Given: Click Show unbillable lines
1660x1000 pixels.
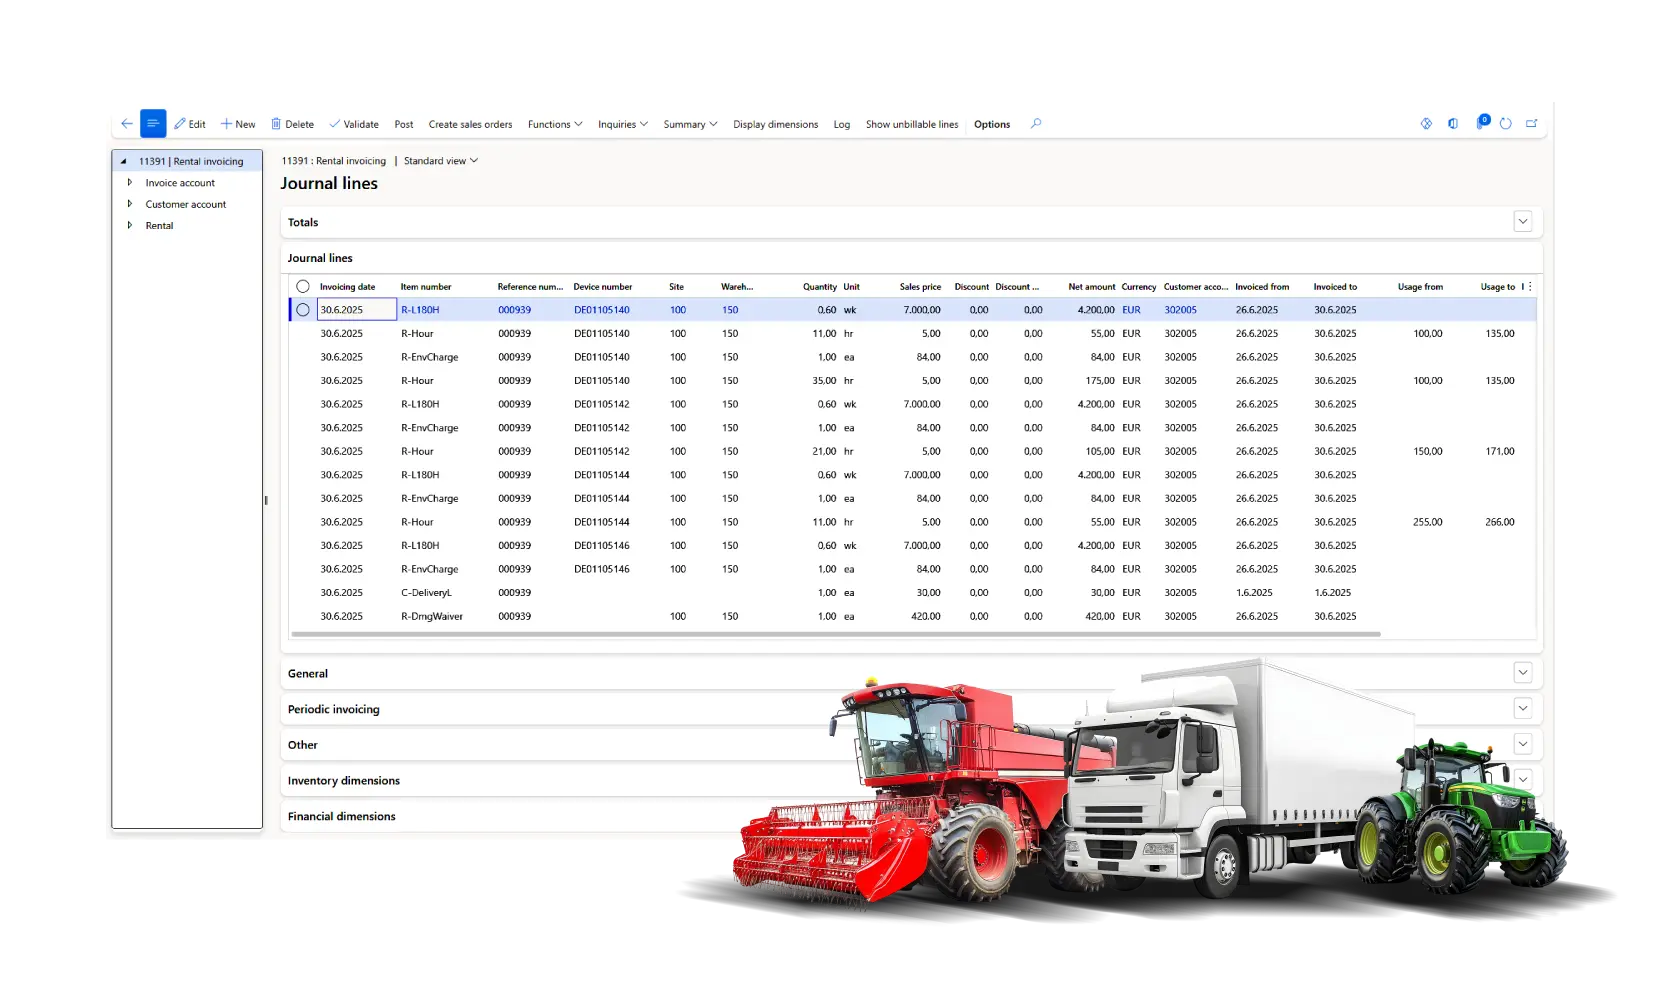Looking at the screenshot, I should [912, 124].
